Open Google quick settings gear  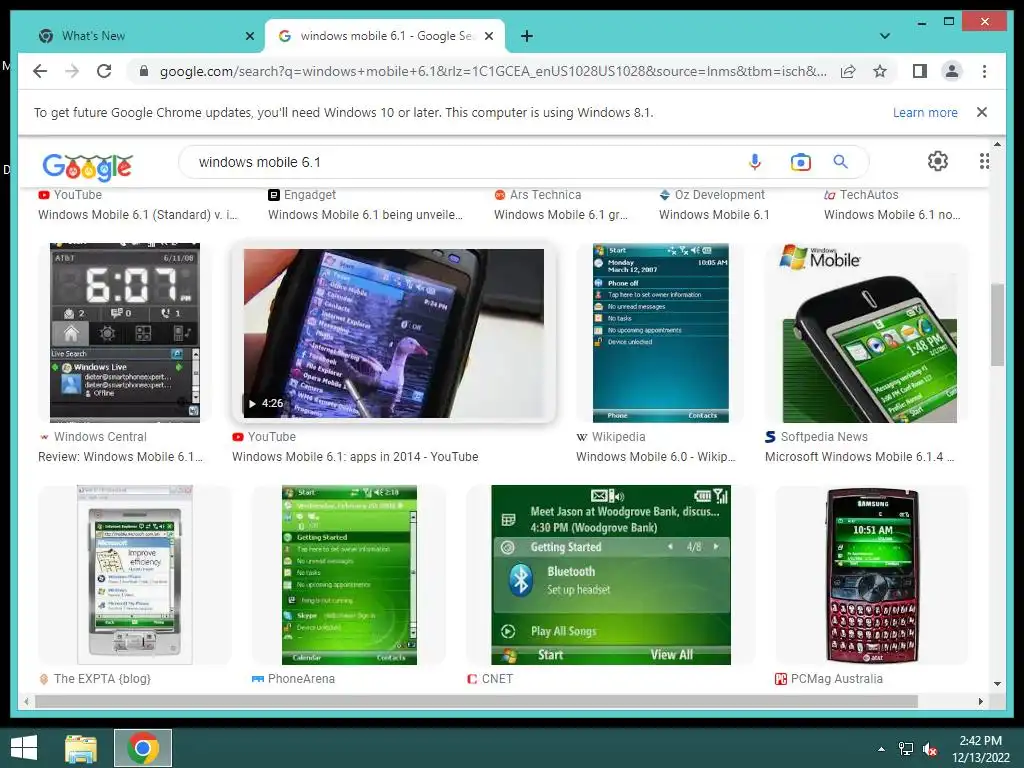click(x=938, y=161)
